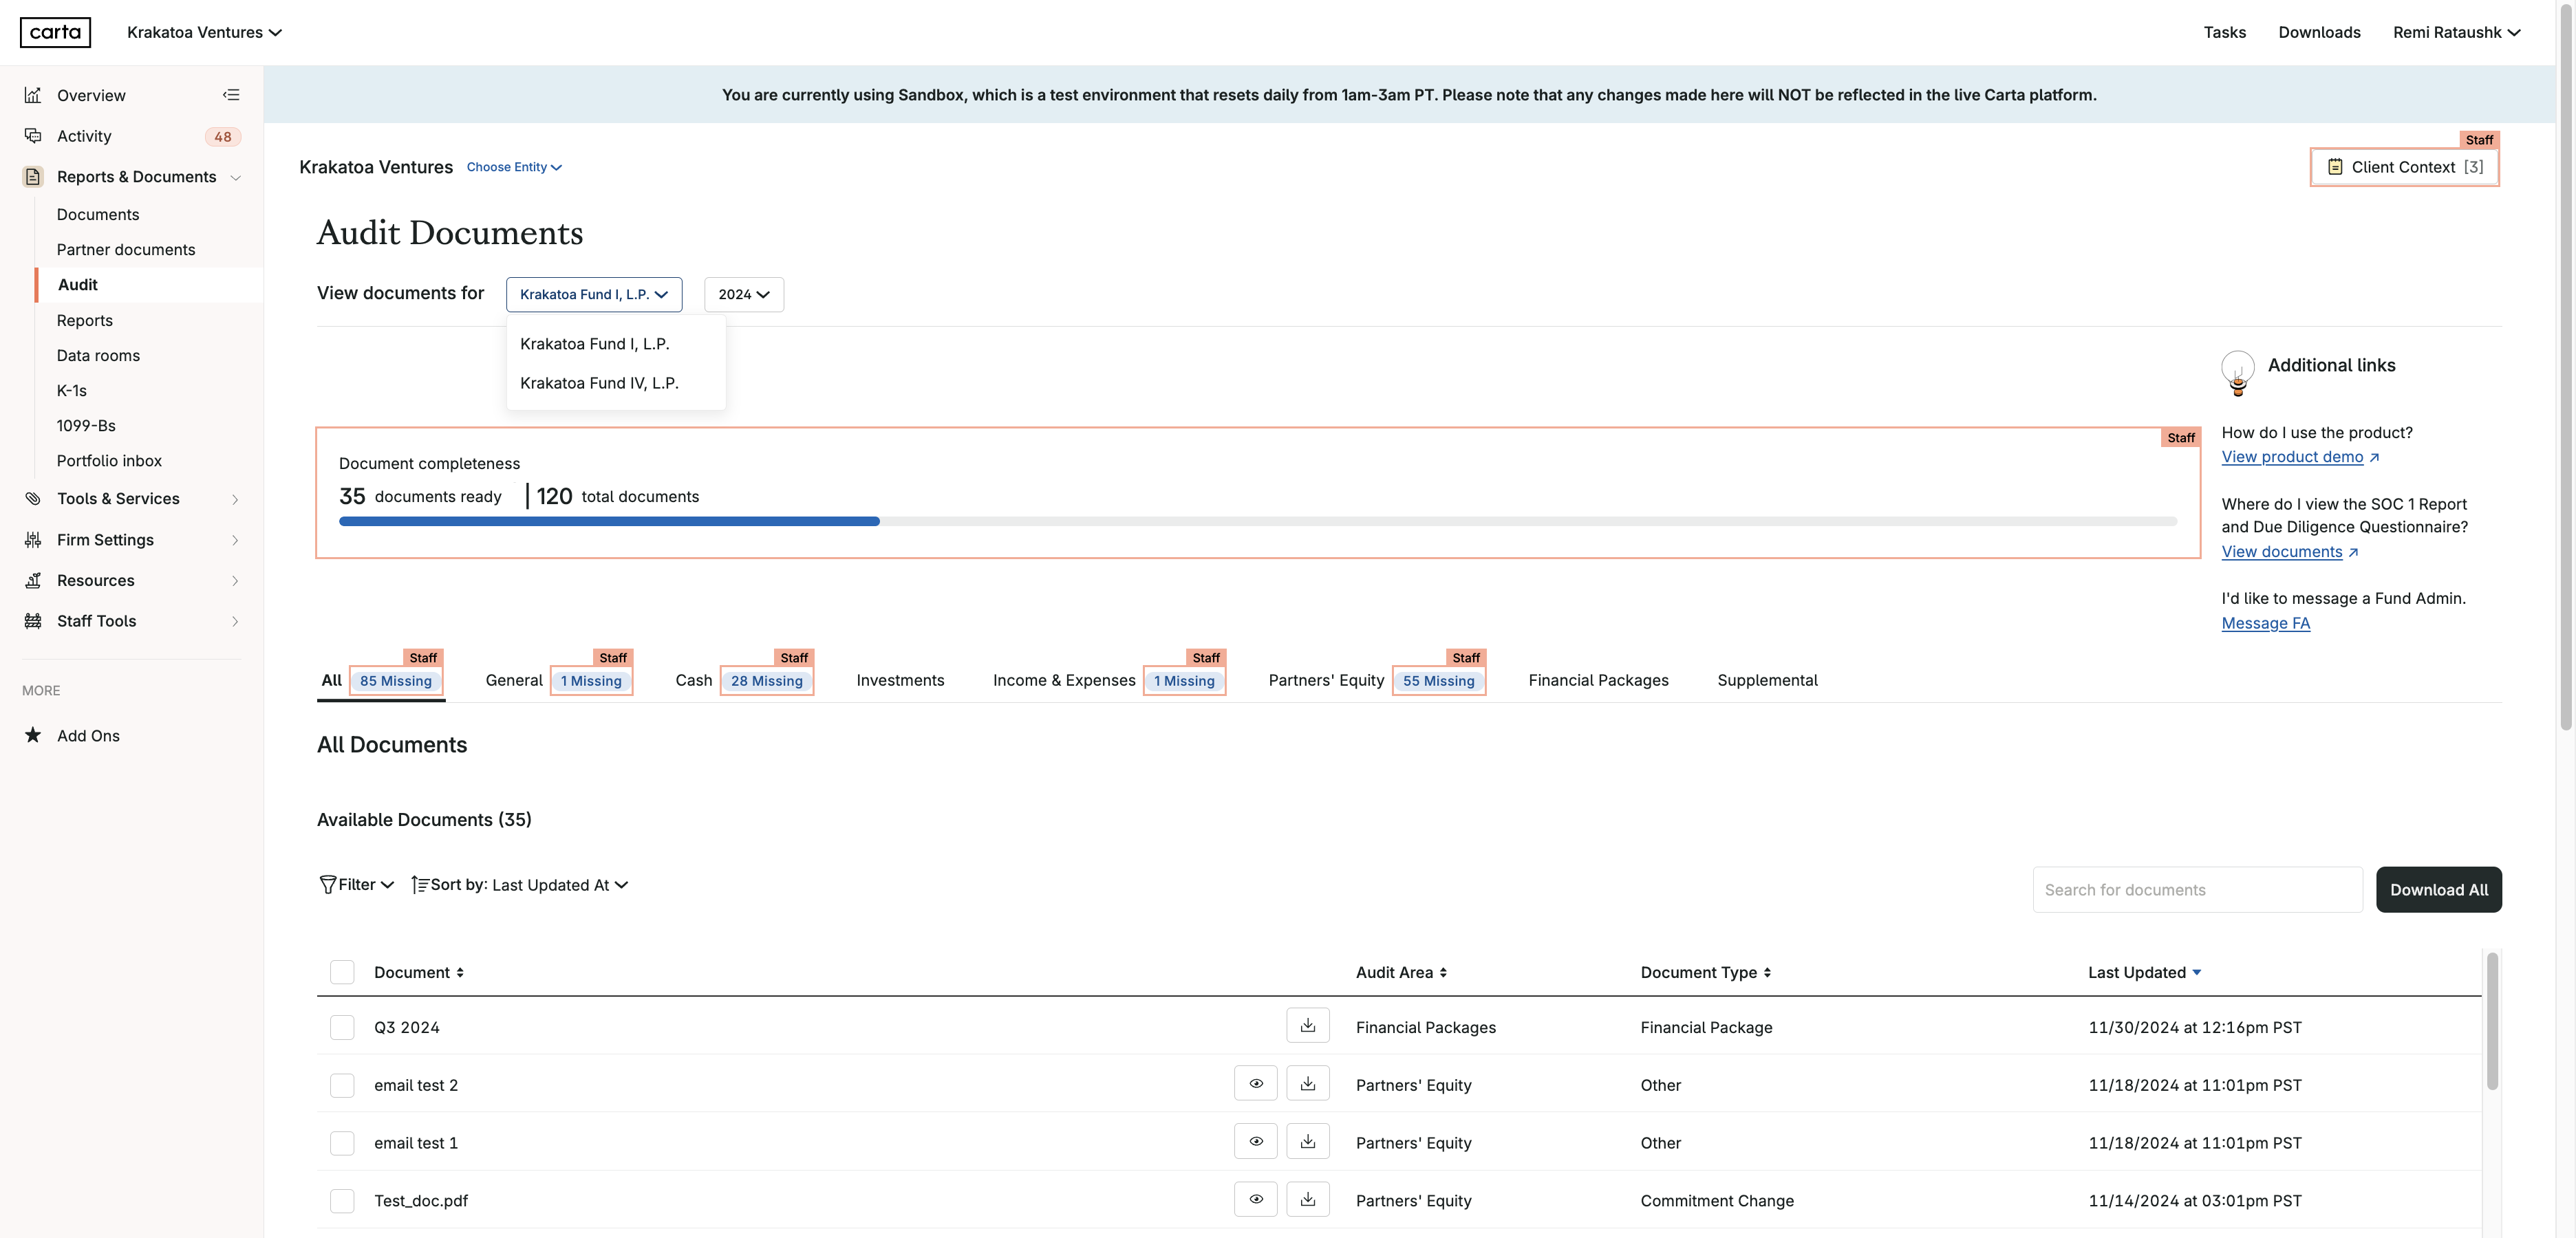Click the Firm Settings sliders icon
This screenshot has width=2576, height=1238.
(33, 540)
